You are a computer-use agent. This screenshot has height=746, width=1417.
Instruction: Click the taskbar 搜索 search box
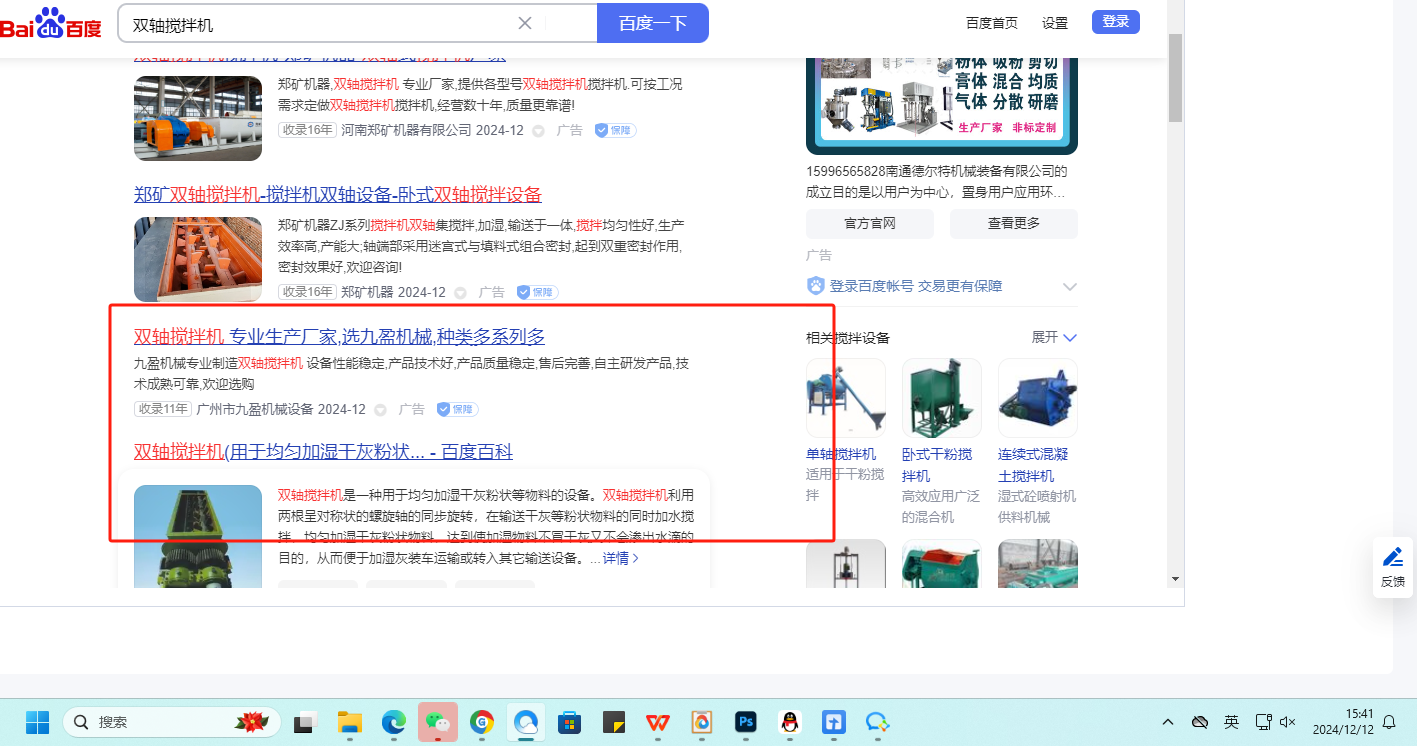(x=172, y=721)
